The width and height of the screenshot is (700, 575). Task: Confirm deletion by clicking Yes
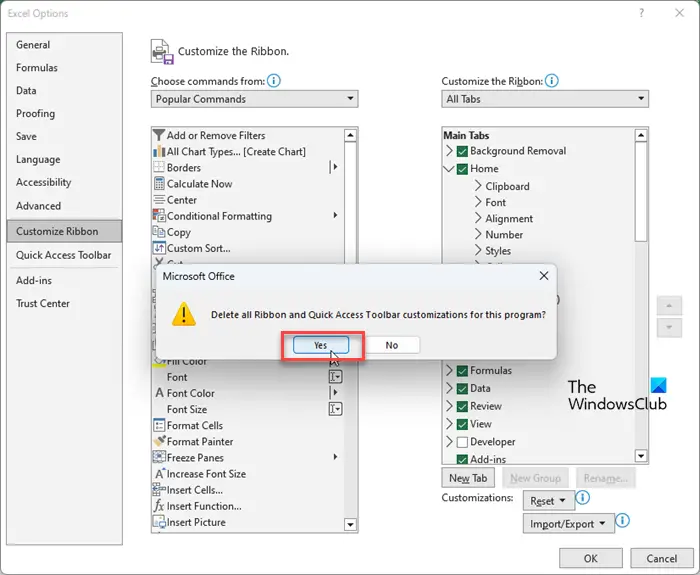[x=321, y=345]
